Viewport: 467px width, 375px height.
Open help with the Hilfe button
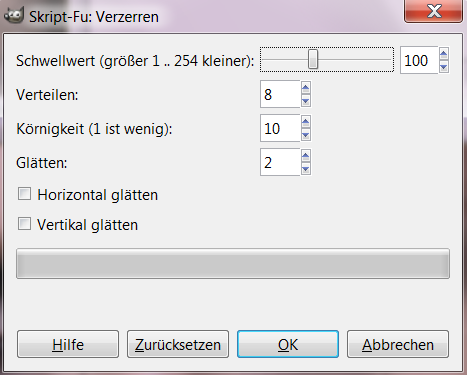(x=68, y=344)
